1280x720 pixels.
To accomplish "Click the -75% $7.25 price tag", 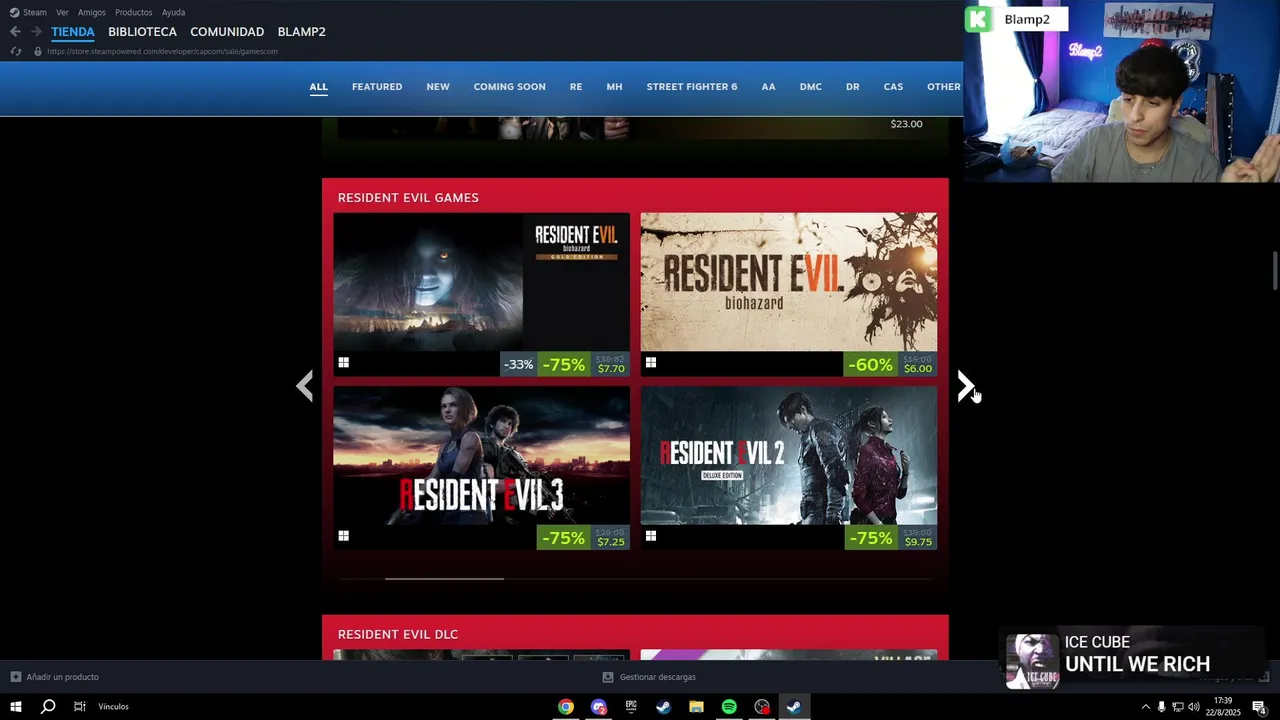I will pyautogui.click(x=583, y=538).
